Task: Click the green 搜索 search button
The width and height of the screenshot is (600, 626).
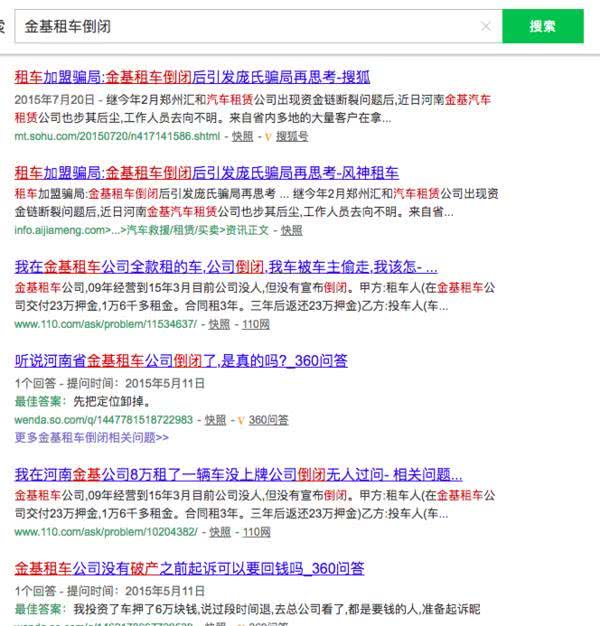Action: coord(543,26)
